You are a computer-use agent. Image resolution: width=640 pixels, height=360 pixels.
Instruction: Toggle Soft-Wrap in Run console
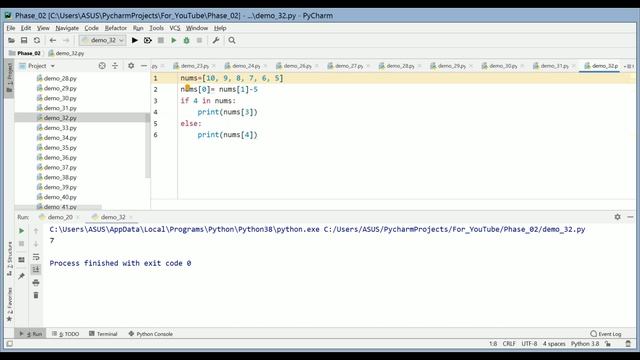coord(36,257)
